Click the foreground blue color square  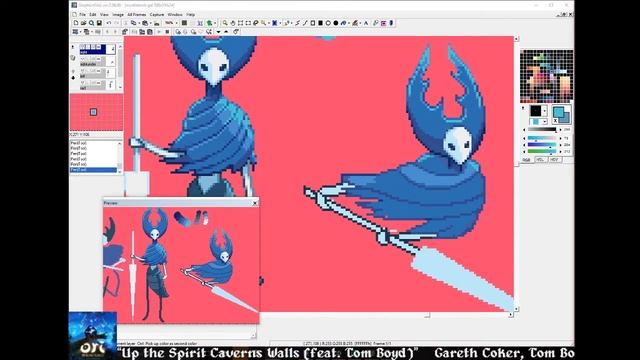[558, 111]
